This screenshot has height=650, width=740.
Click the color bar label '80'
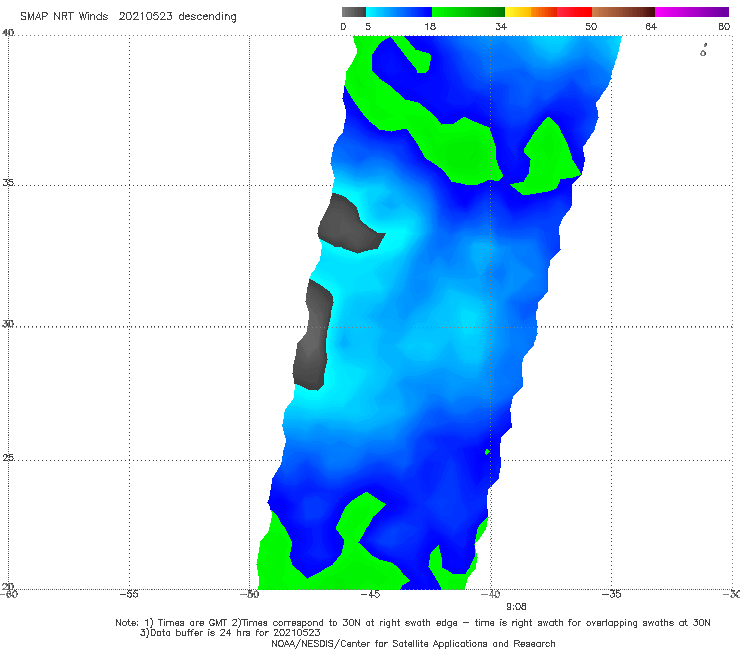pyautogui.click(x=724, y=26)
